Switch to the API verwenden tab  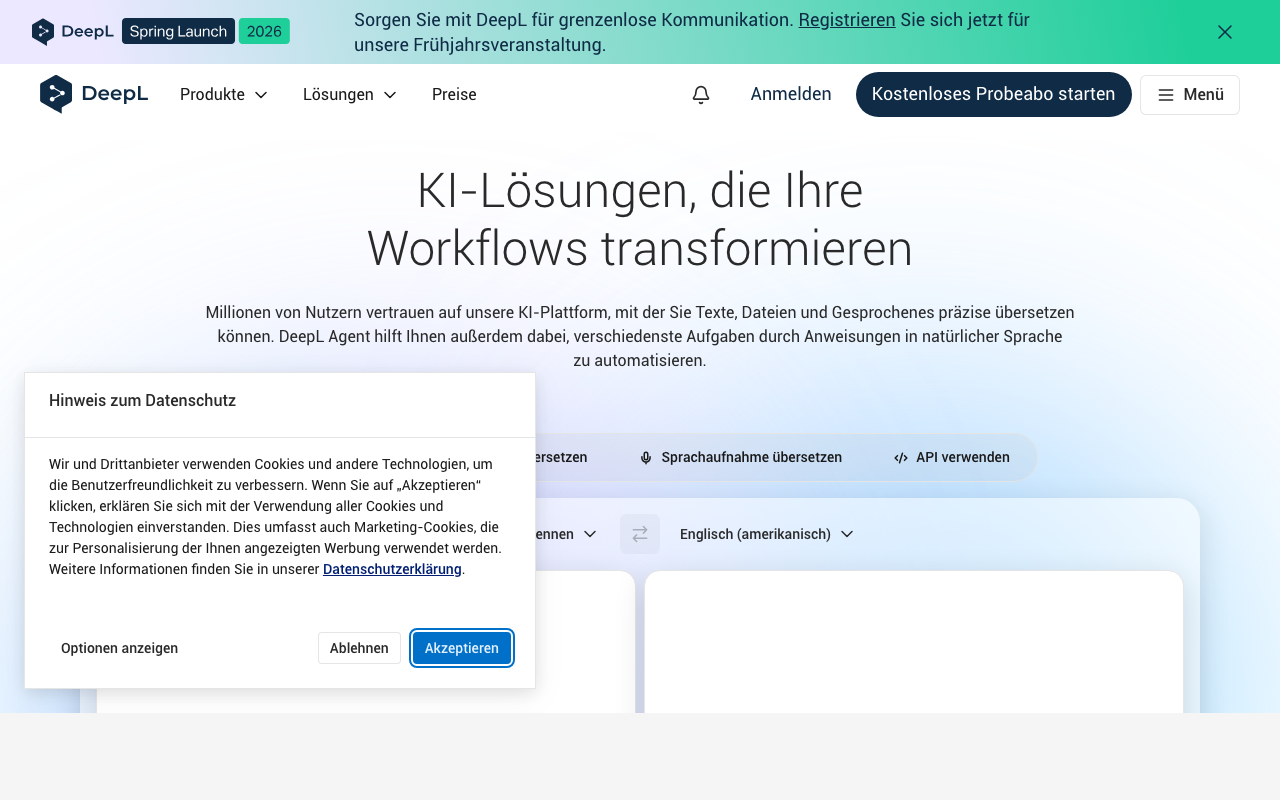pyautogui.click(x=951, y=457)
